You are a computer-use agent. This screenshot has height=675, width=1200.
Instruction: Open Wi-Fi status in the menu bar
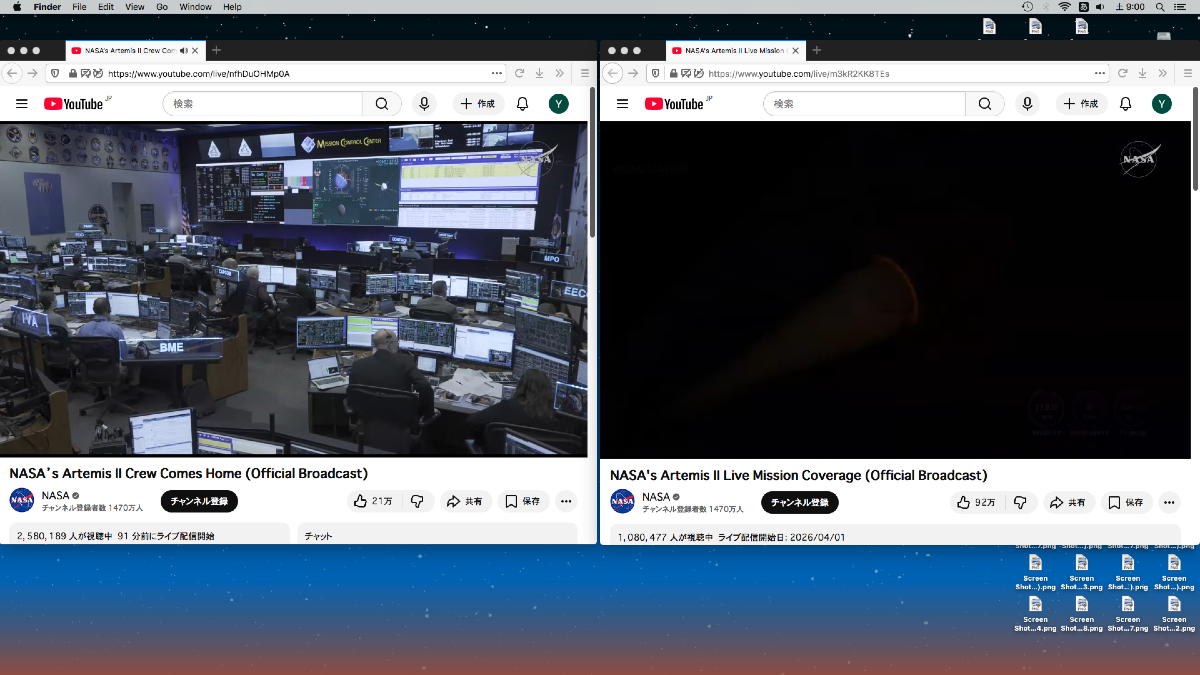(1064, 7)
